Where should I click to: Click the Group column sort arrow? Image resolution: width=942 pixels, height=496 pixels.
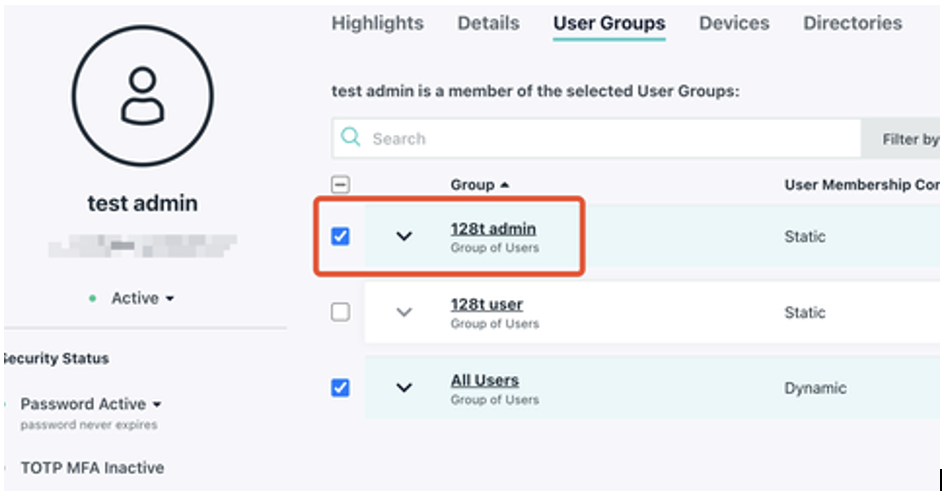(504, 185)
